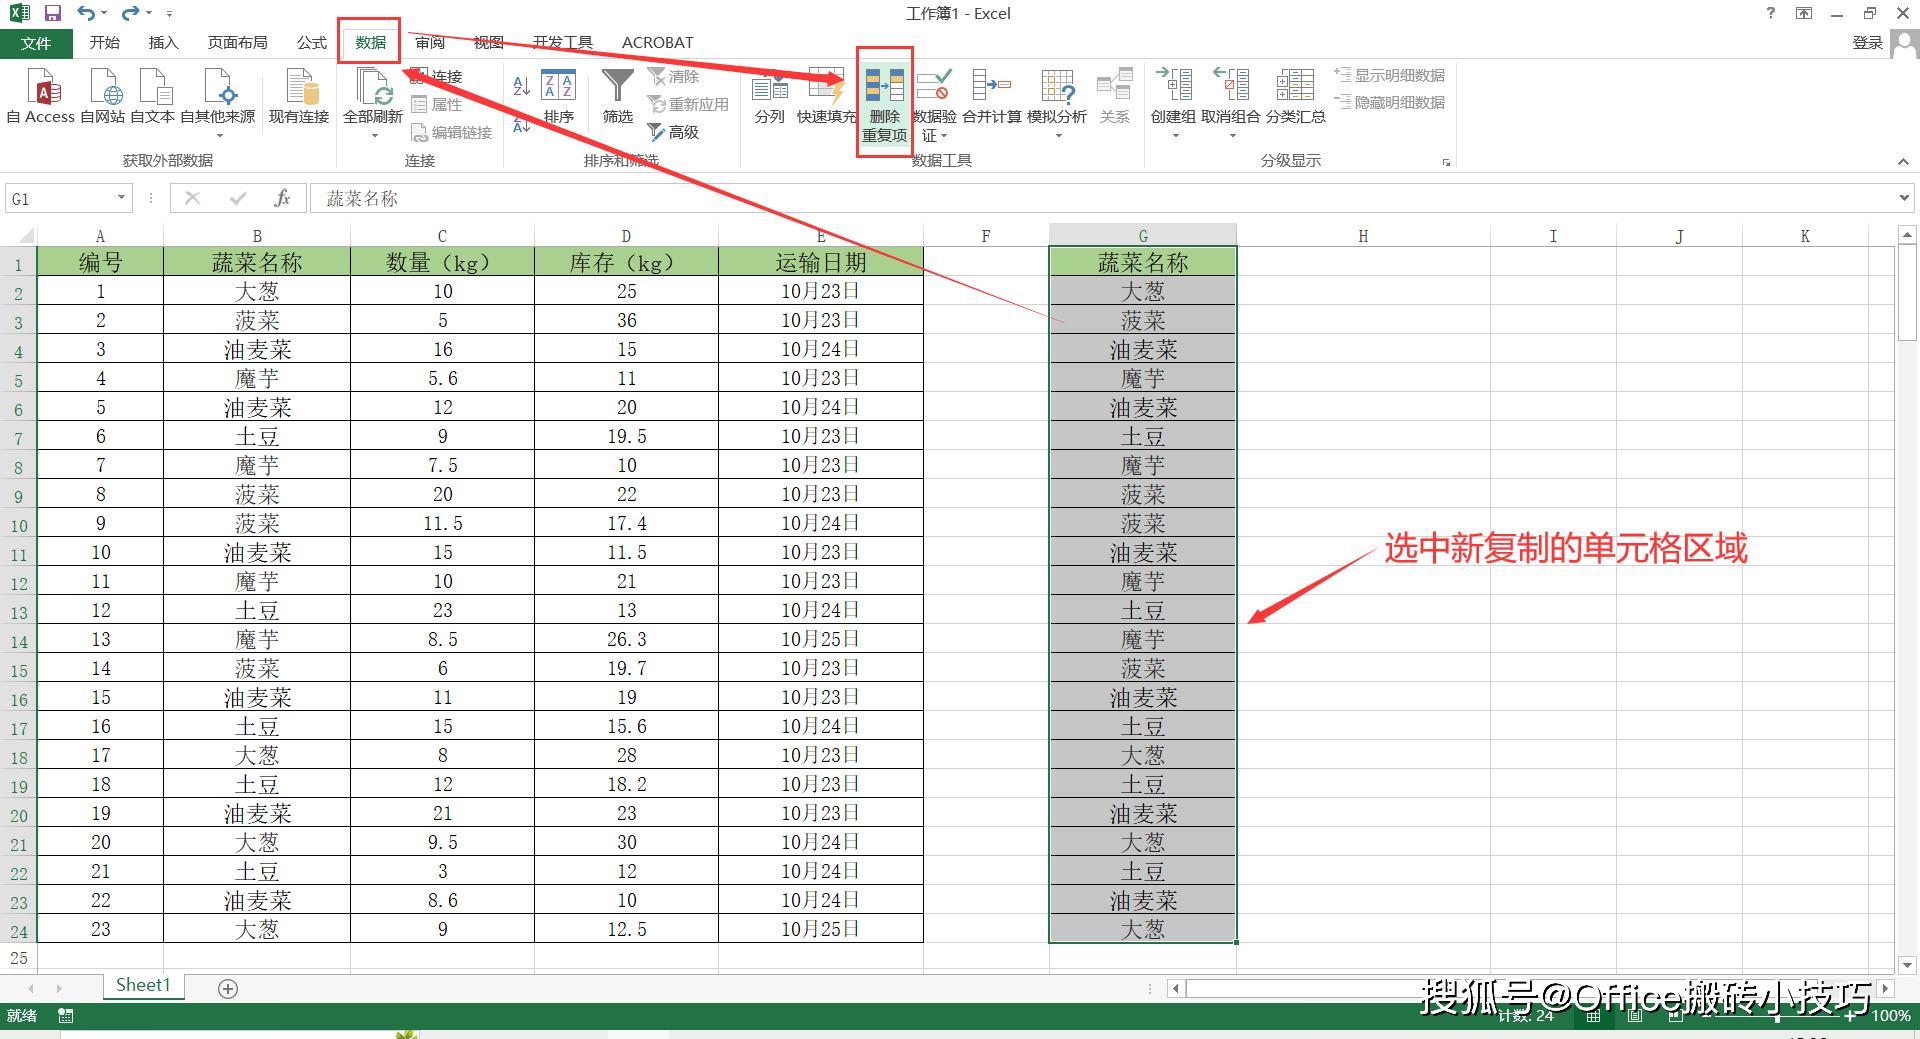Import data using 自网站 icon

pyautogui.click(x=103, y=96)
